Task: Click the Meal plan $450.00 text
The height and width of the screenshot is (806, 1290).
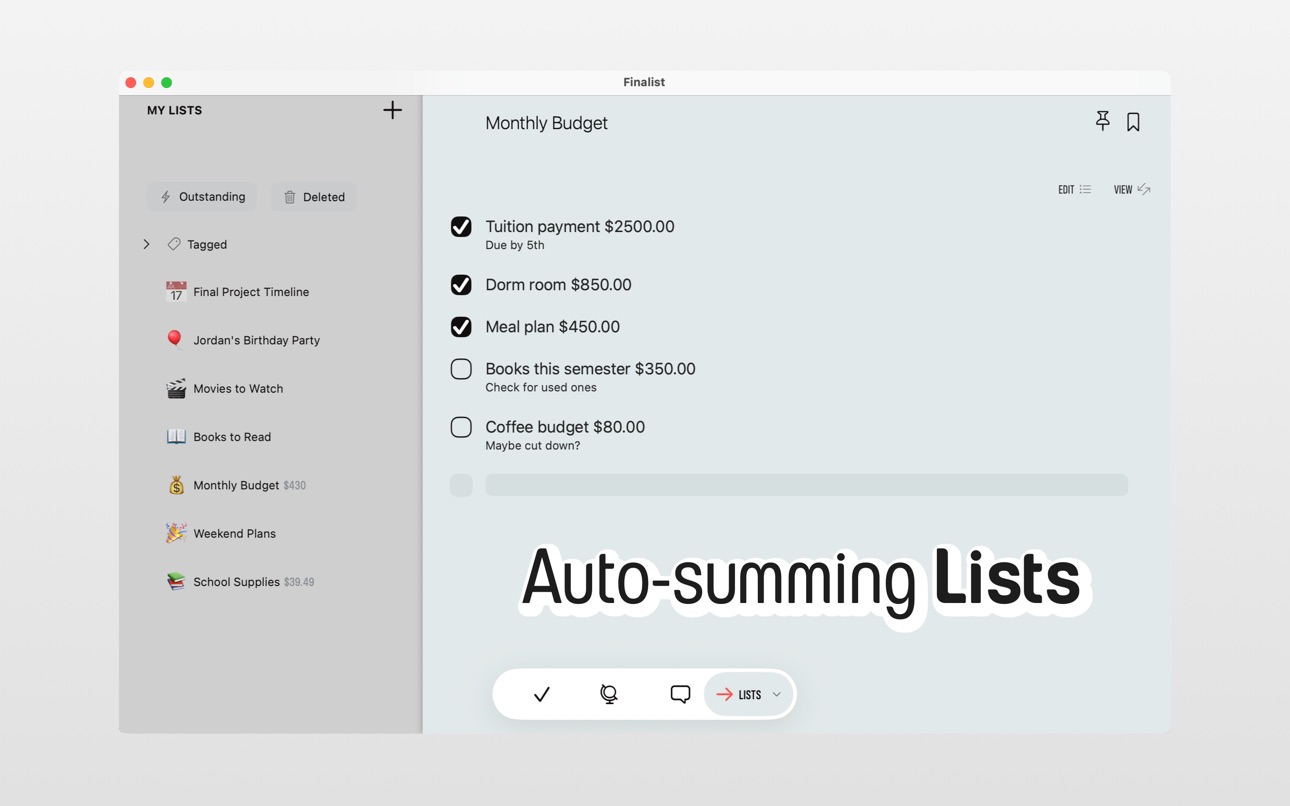Action: [552, 327]
